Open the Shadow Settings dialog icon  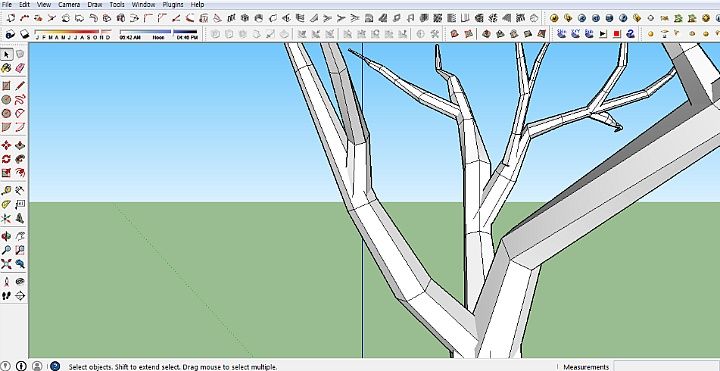(x=11, y=34)
